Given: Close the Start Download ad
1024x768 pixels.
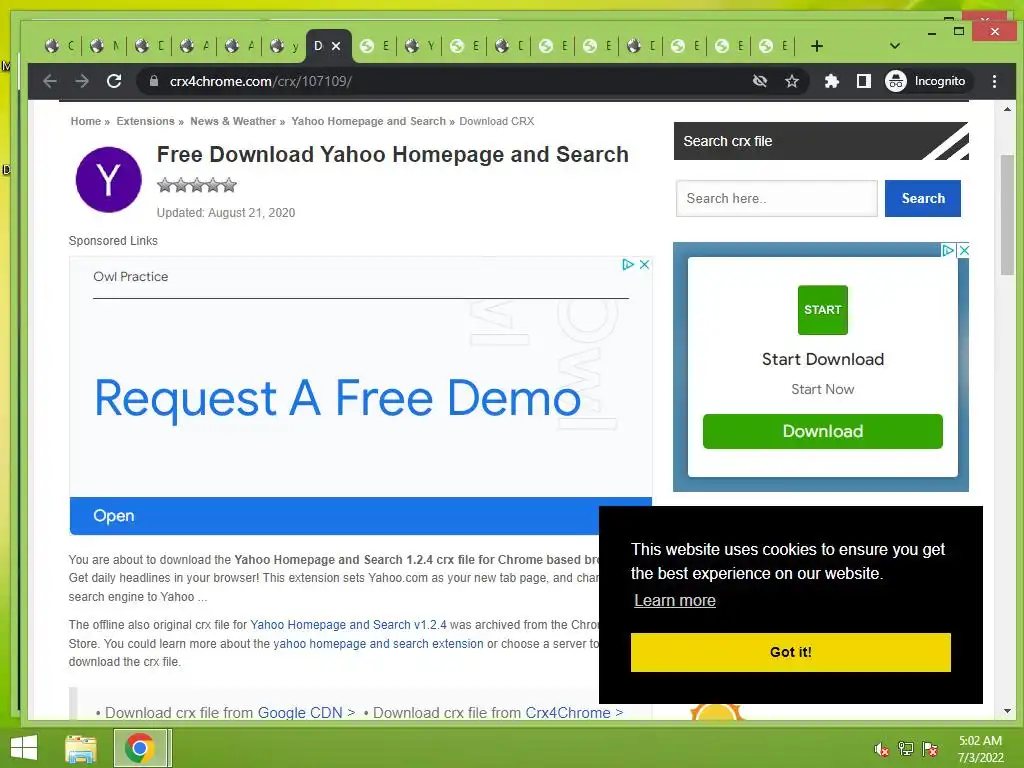Looking at the screenshot, I should click(x=963, y=250).
